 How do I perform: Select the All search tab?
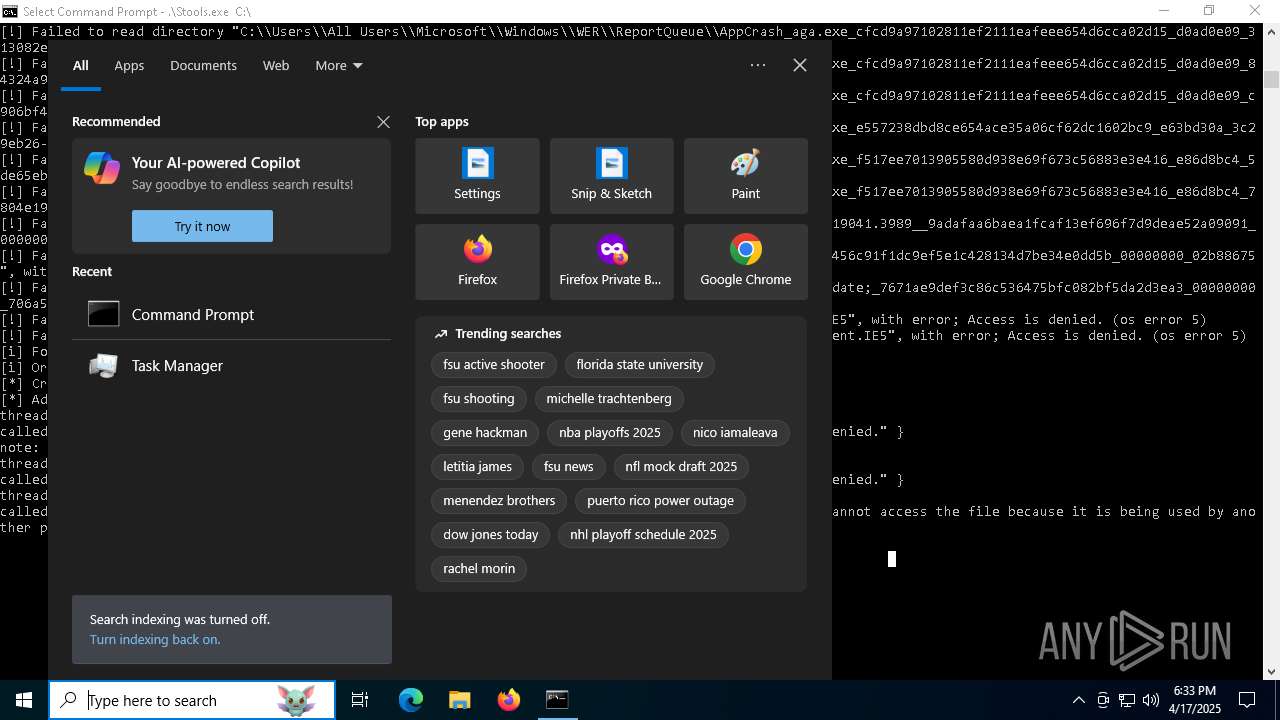click(x=81, y=65)
